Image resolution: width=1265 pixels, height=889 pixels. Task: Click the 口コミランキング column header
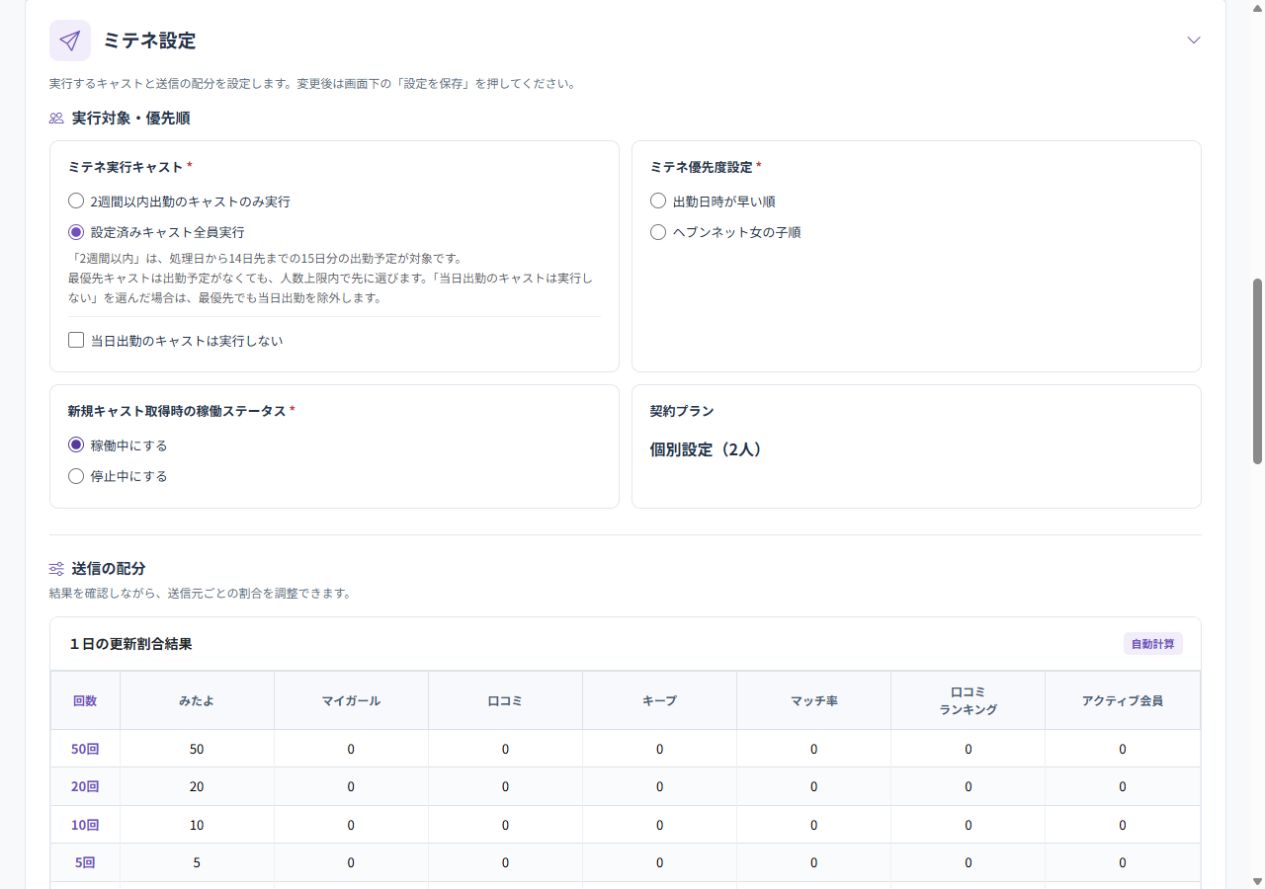(x=968, y=700)
